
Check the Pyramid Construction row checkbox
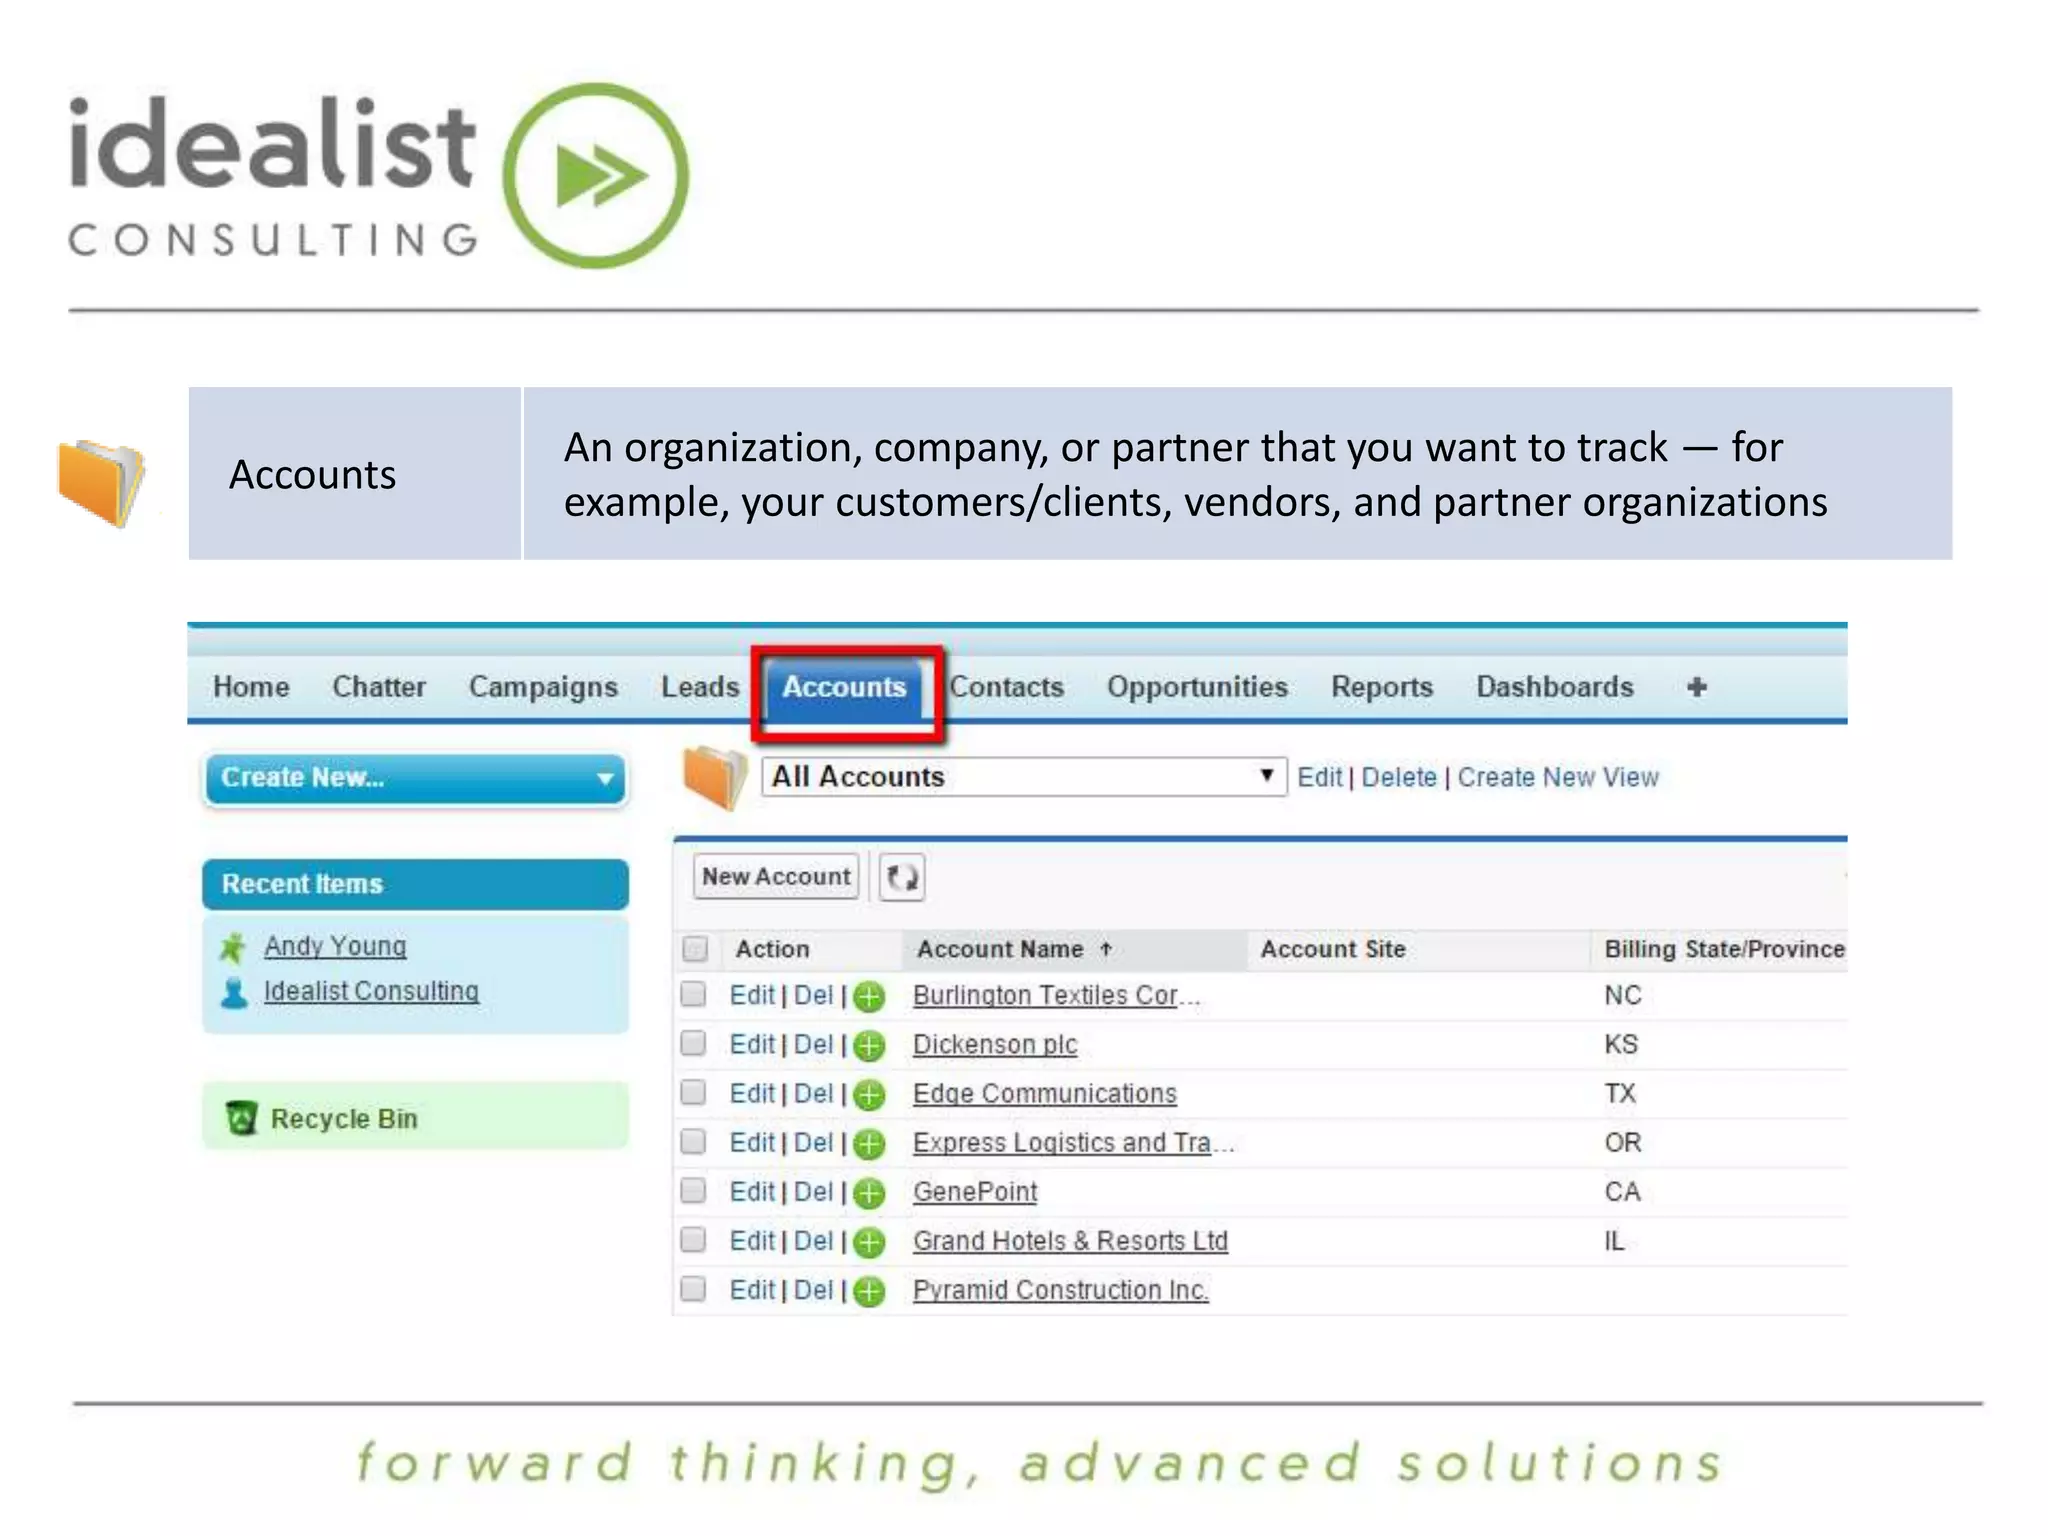pos(693,1289)
